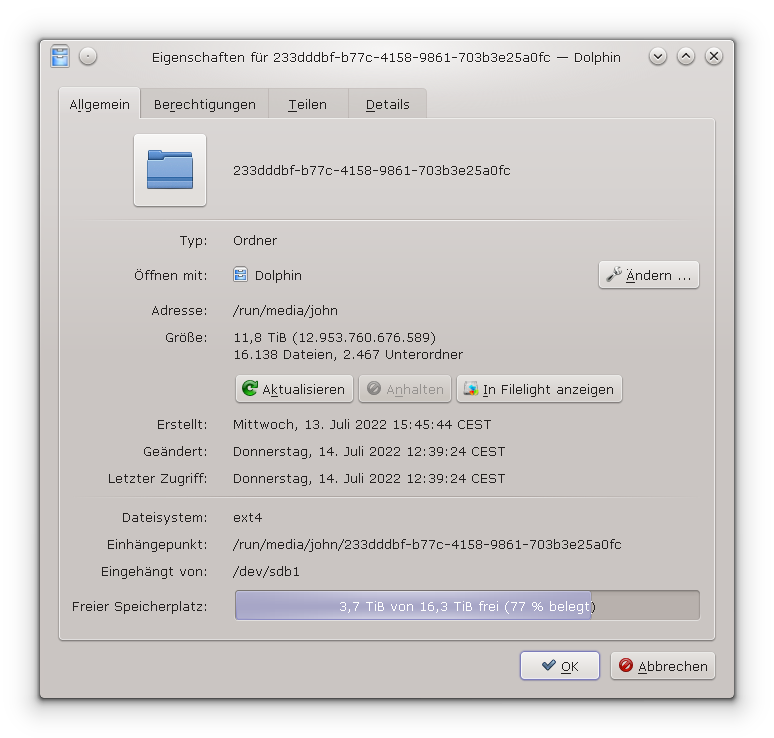
Task: Maximize the window using the up-chevron button
Action: 686,57
